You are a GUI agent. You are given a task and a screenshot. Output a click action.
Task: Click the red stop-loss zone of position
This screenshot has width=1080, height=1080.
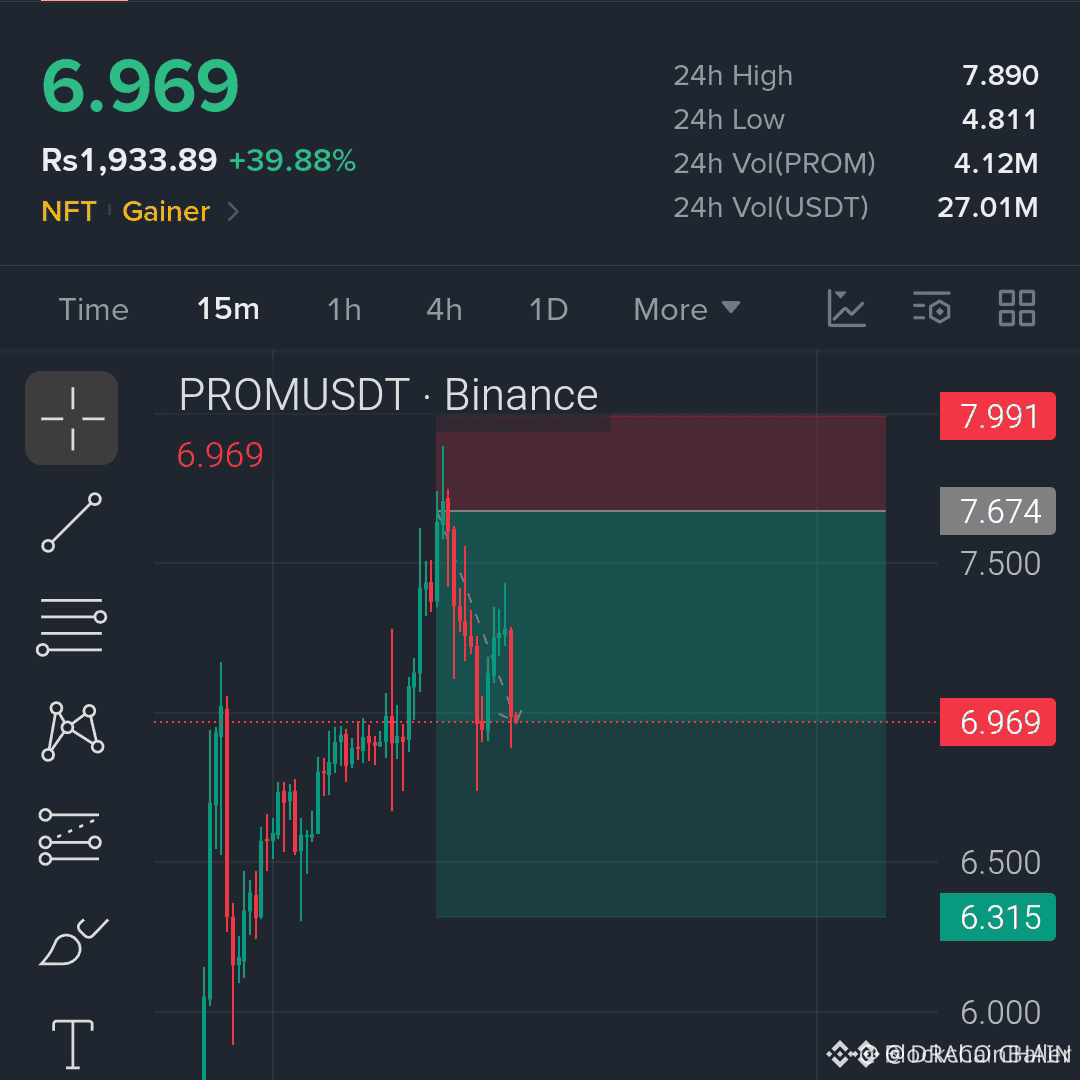tap(661, 463)
